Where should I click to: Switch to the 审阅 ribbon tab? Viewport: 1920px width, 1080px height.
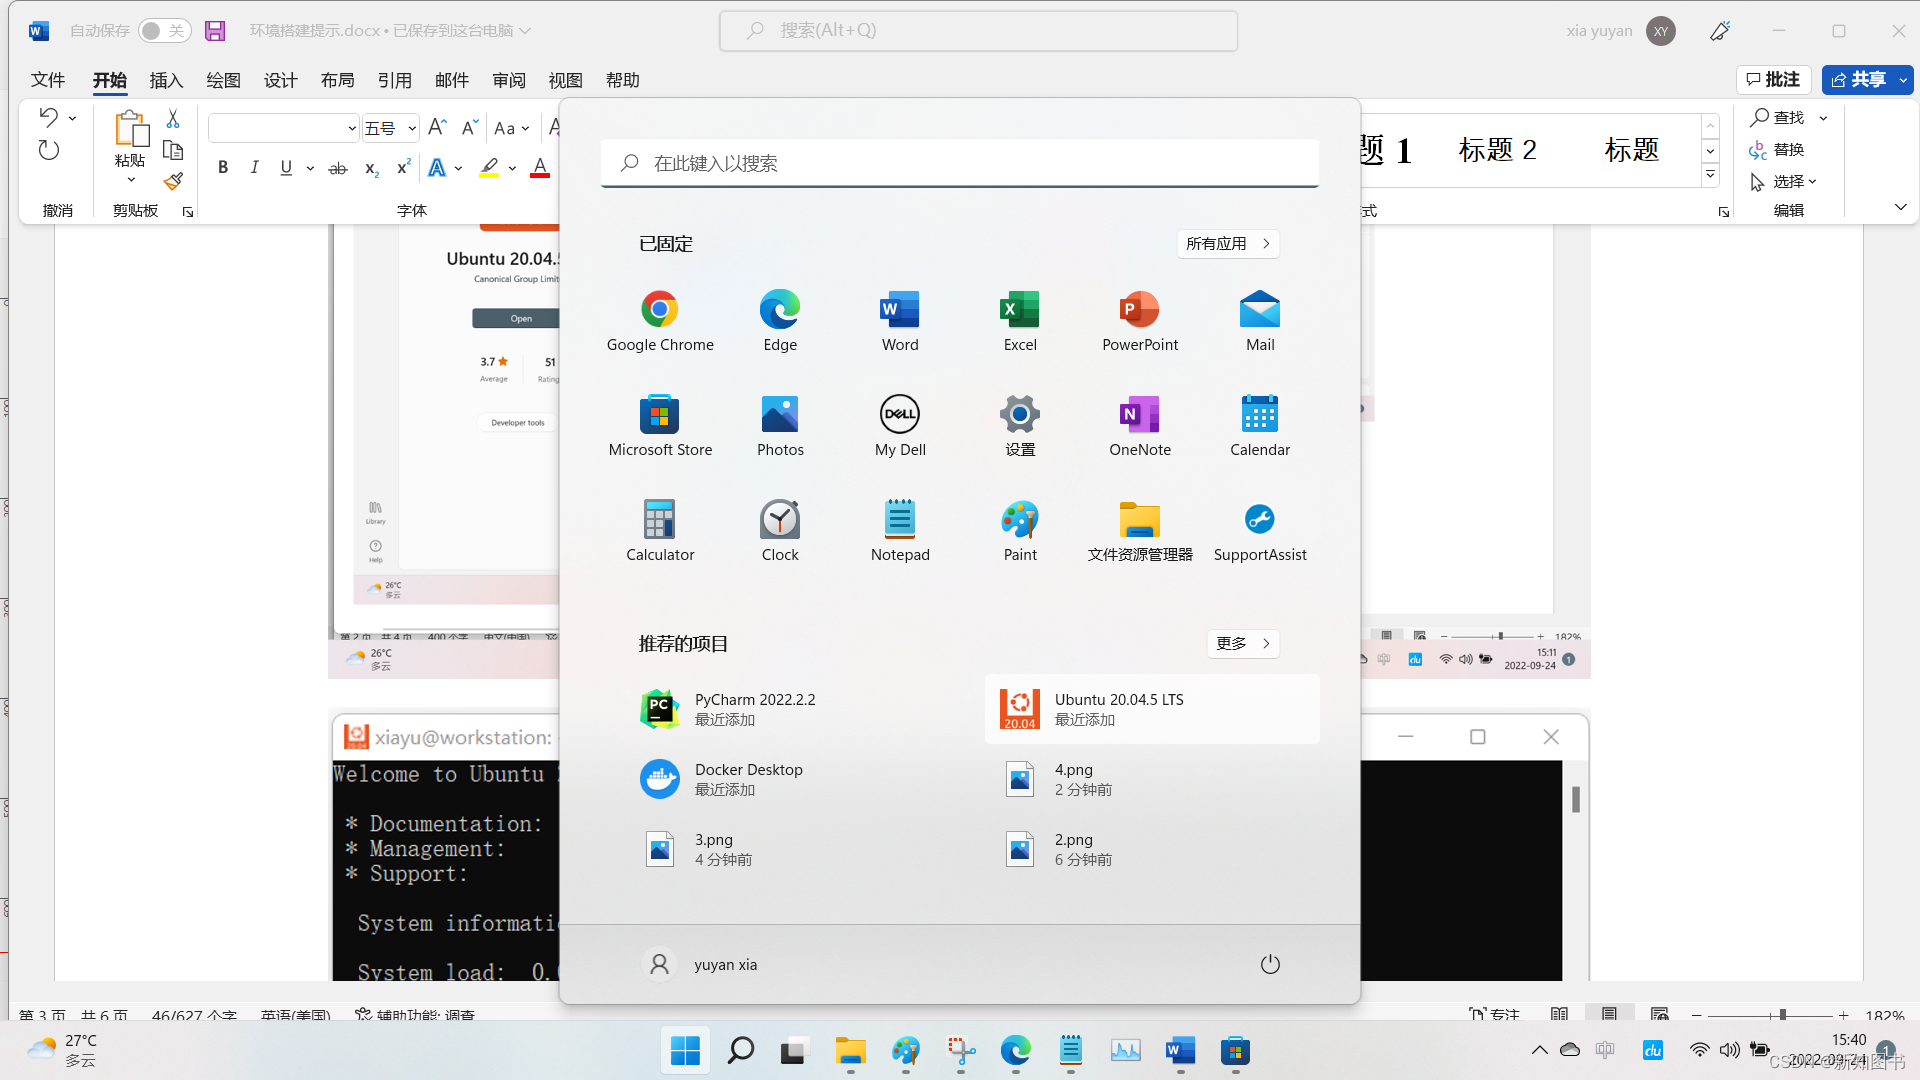coord(509,80)
